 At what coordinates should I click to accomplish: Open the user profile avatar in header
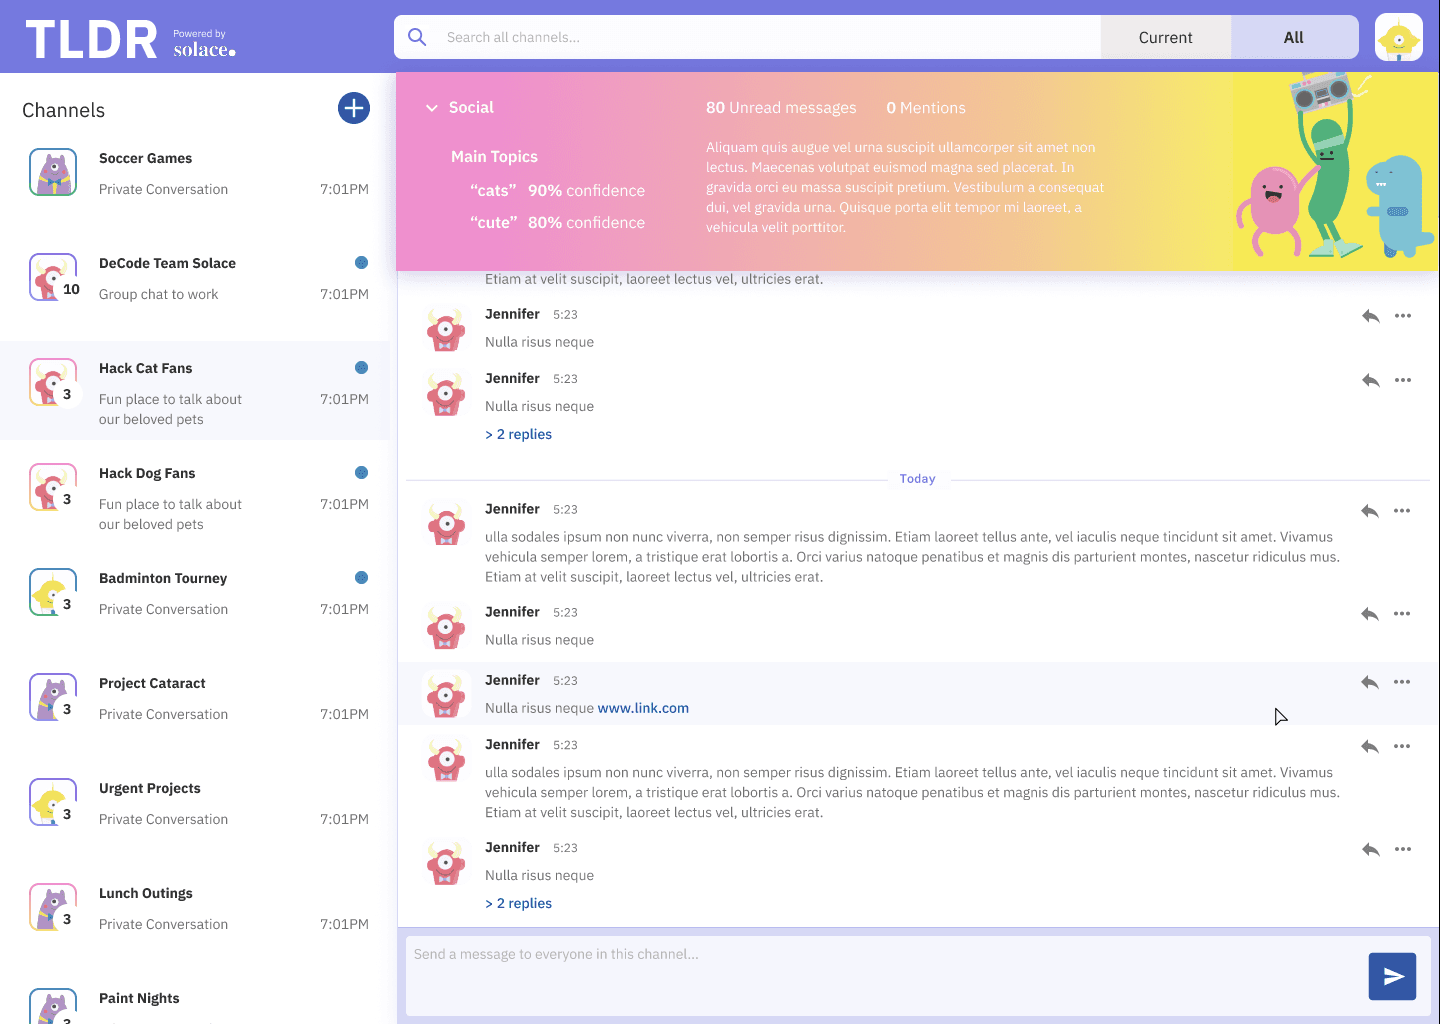[x=1398, y=38]
